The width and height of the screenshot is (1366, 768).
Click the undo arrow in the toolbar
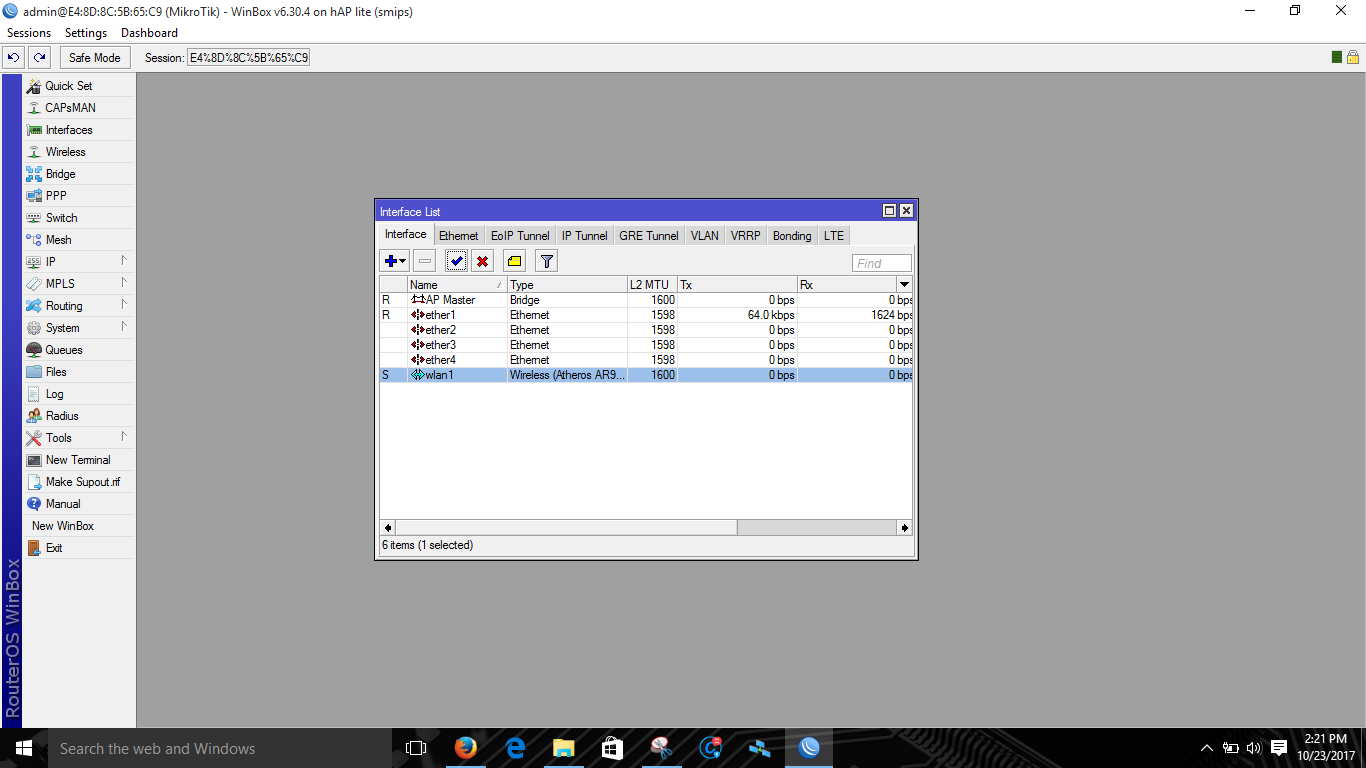pos(13,57)
